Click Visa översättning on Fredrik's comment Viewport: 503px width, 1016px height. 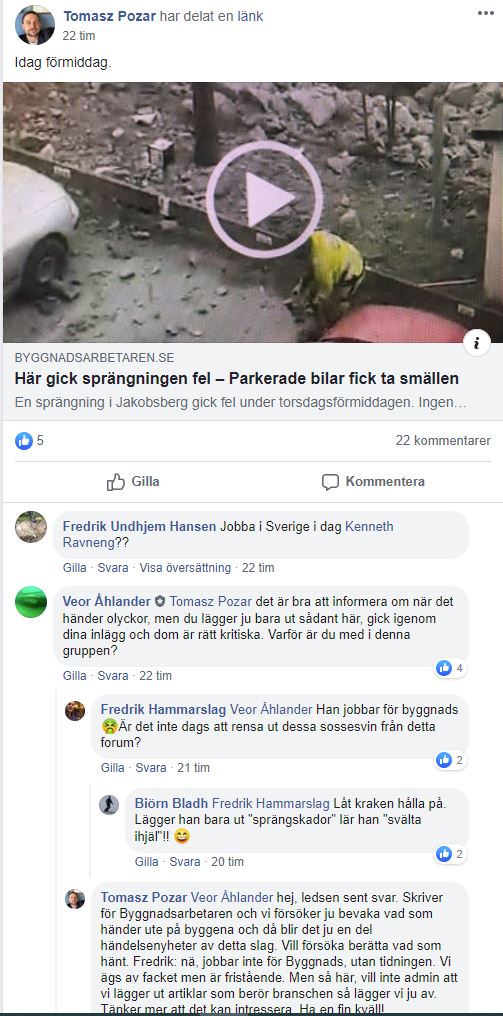(x=185, y=568)
